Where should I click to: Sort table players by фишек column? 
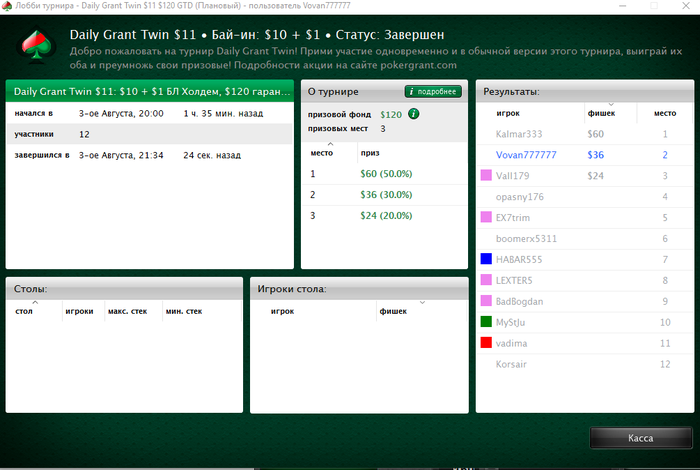click(421, 311)
